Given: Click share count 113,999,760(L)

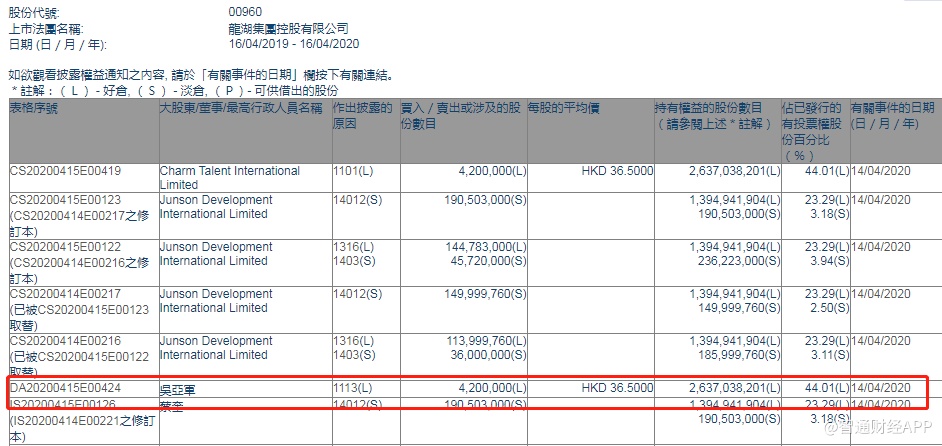Looking at the screenshot, I should 485,341.
